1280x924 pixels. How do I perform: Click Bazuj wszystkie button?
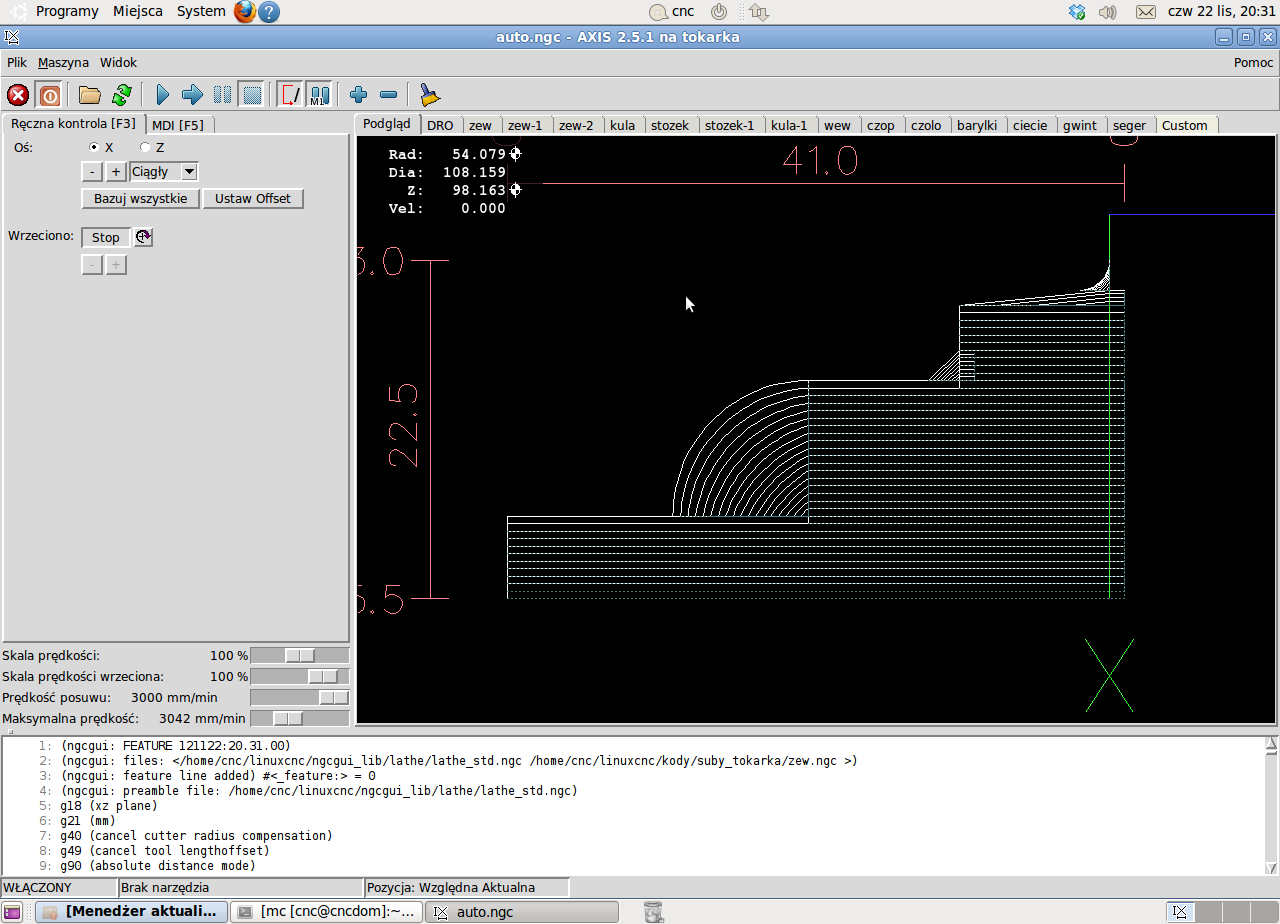point(140,198)
